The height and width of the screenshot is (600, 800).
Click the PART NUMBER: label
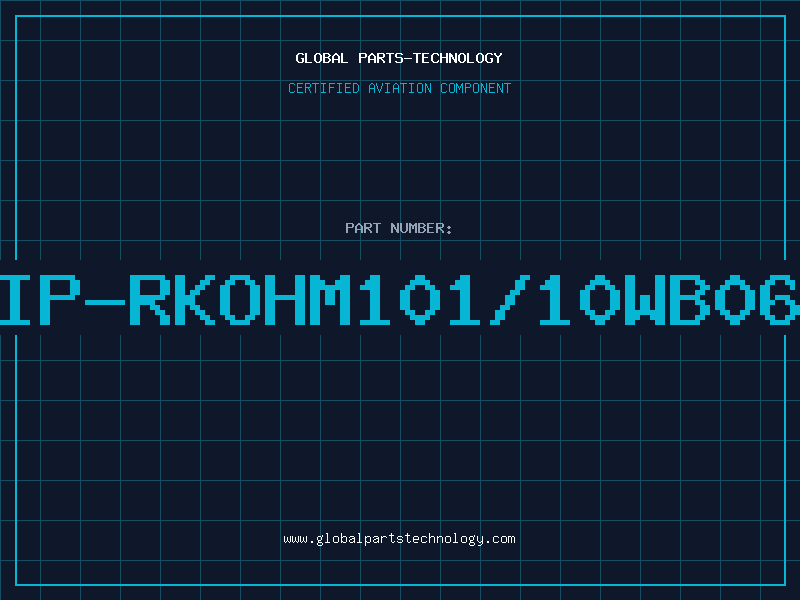pos(399,228)
